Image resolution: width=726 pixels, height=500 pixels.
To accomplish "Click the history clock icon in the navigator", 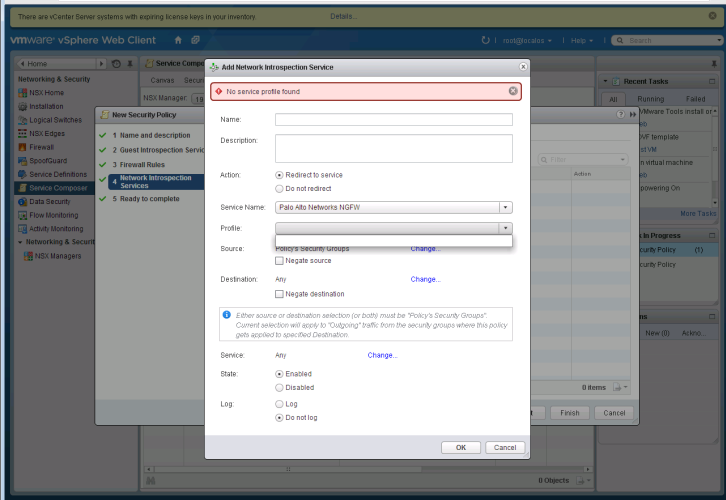I will pos(116,64).
